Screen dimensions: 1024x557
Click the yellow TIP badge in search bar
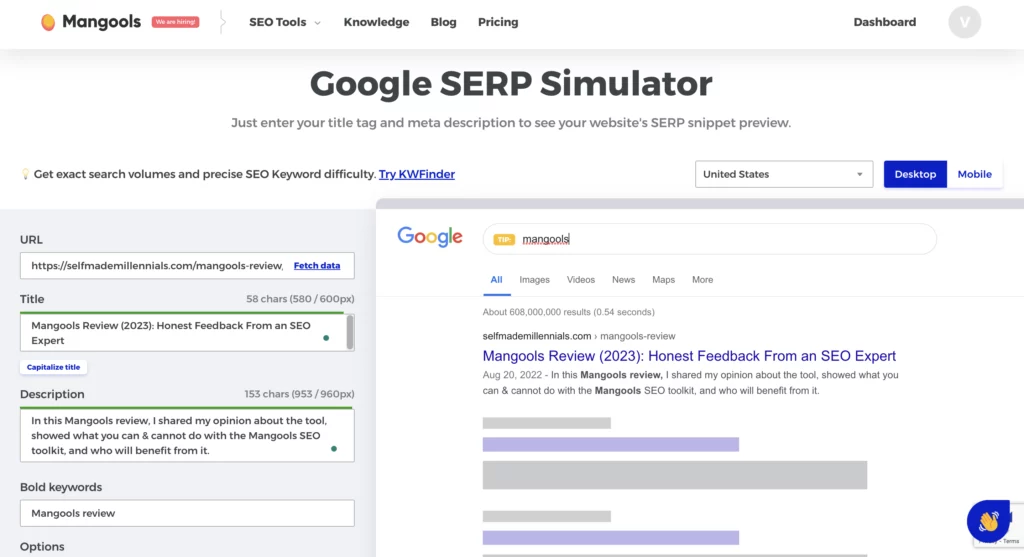coord(504,240)
